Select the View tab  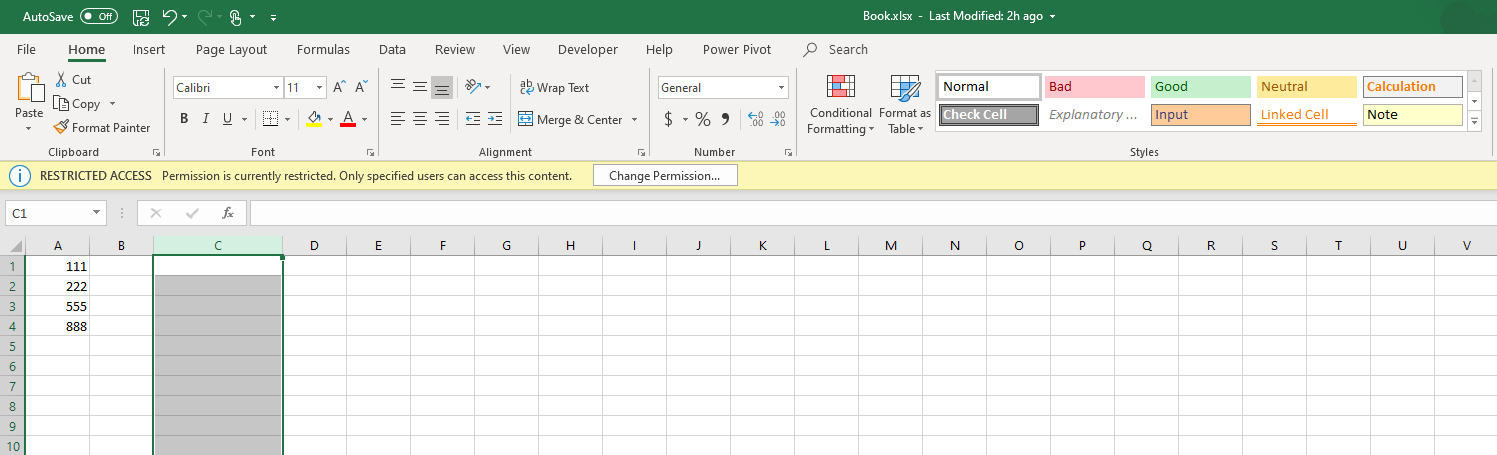click(516, 49)
